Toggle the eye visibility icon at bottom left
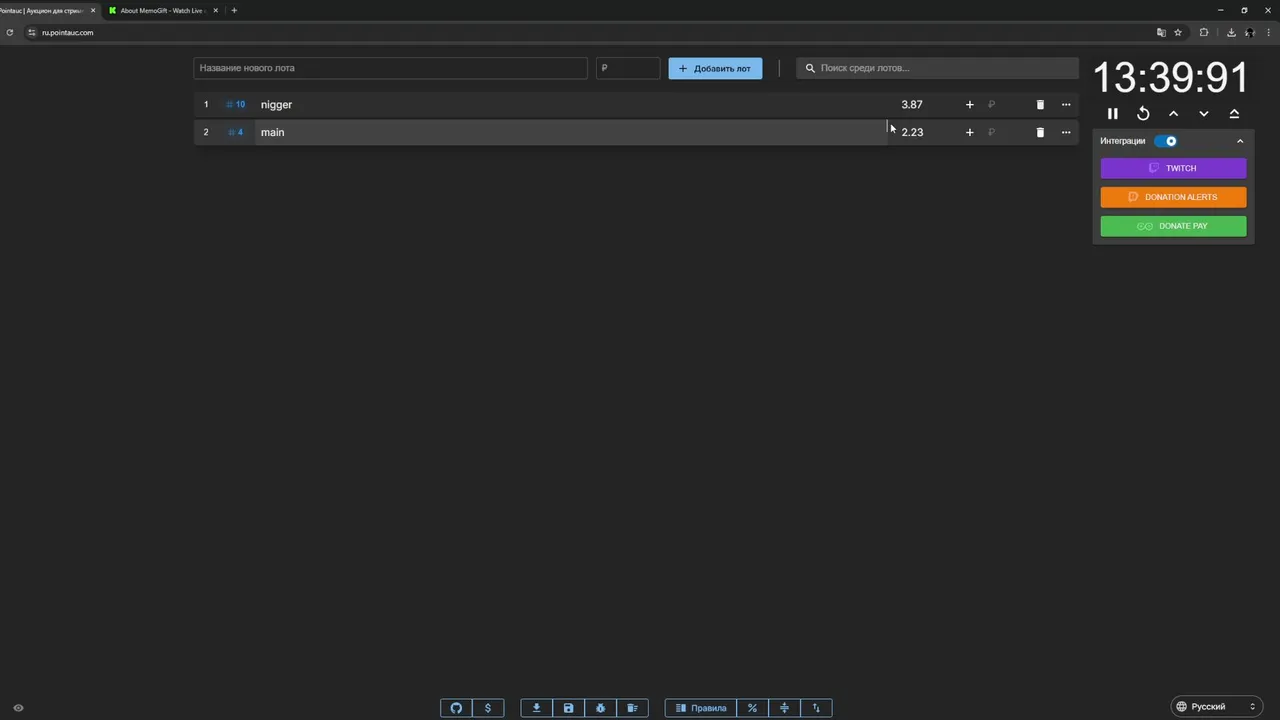 coord(18,708)
